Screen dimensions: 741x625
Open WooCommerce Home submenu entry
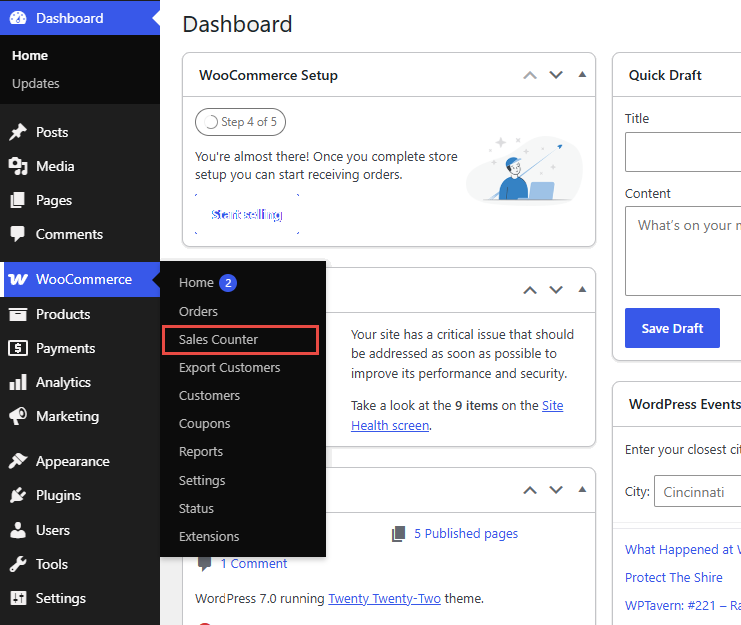(196, 283)
